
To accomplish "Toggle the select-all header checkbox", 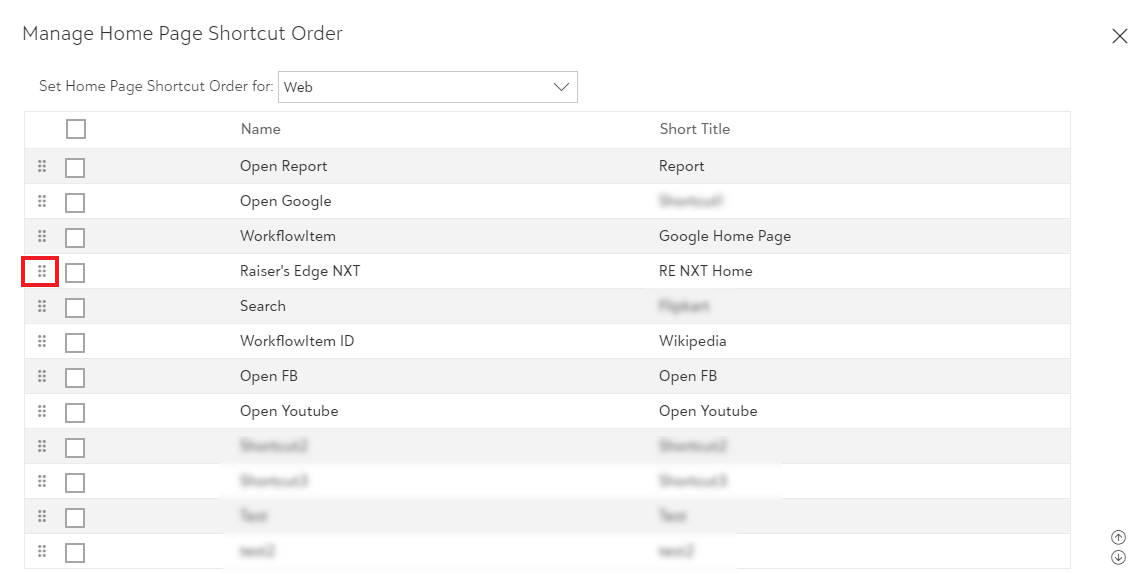I will (x=76, y=129).
